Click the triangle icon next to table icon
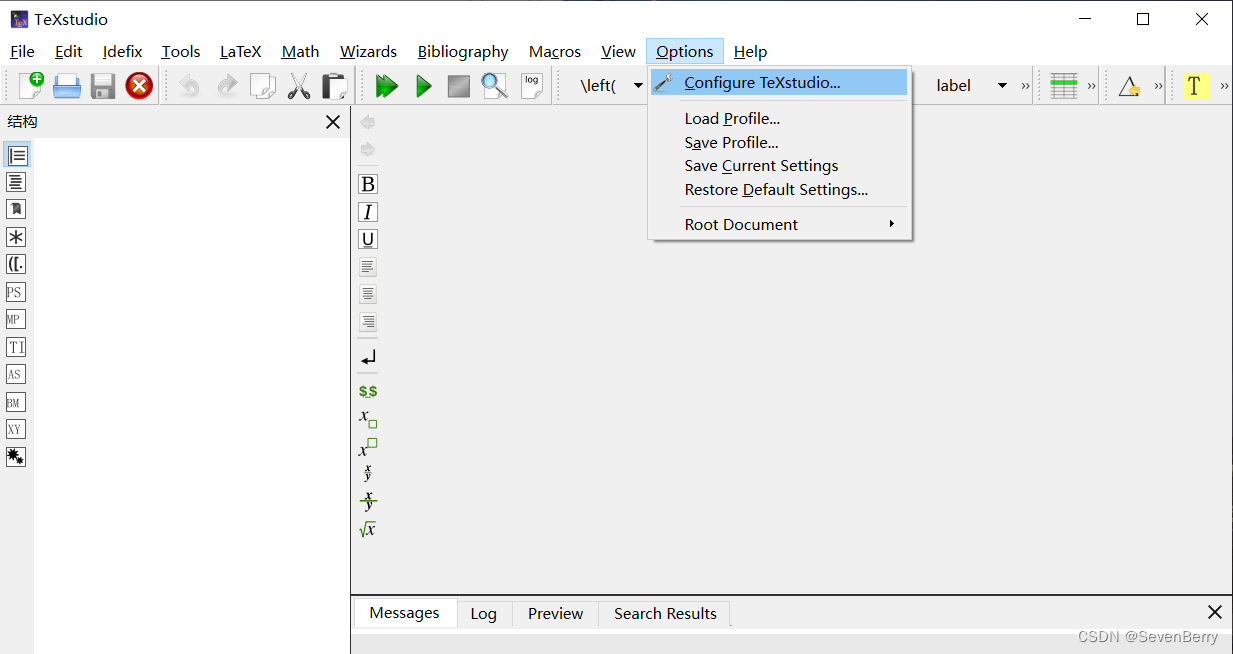This screenshot has width=1233, height=654. click(1129, 86)
